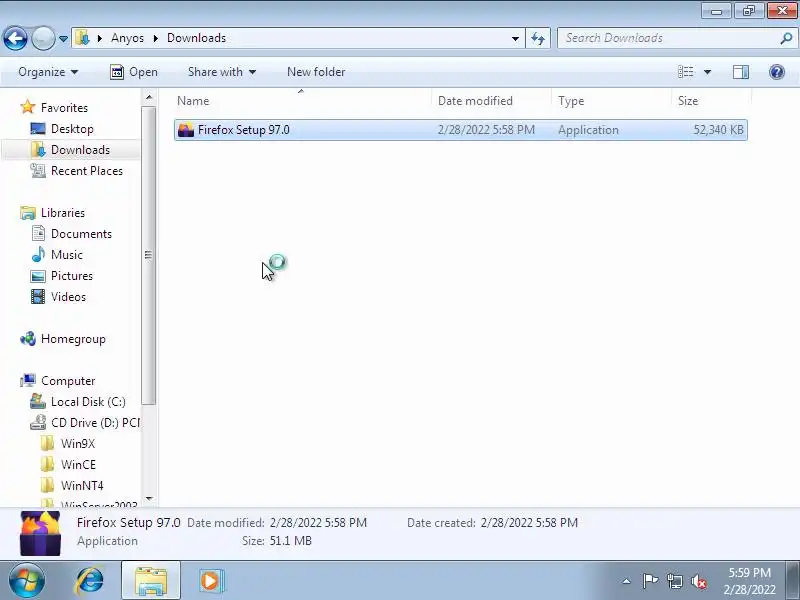This screenshot has height=600, width=800.
Task: Click the large Firefox icon in details pane
Action: tap(40, 533)
